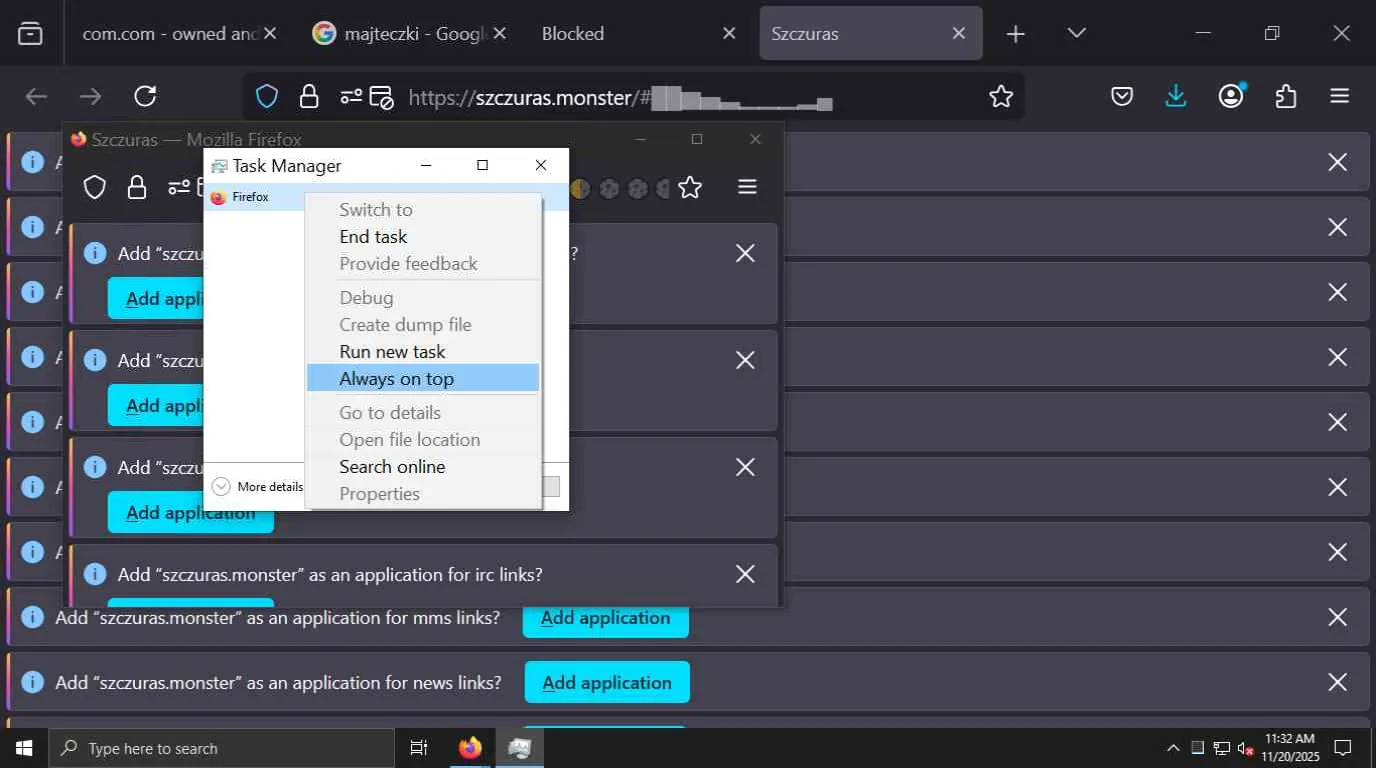Screen dimensions: 1376x768
Task: Click the padlock in the Szczuras popup window
Action: (137, 187)
